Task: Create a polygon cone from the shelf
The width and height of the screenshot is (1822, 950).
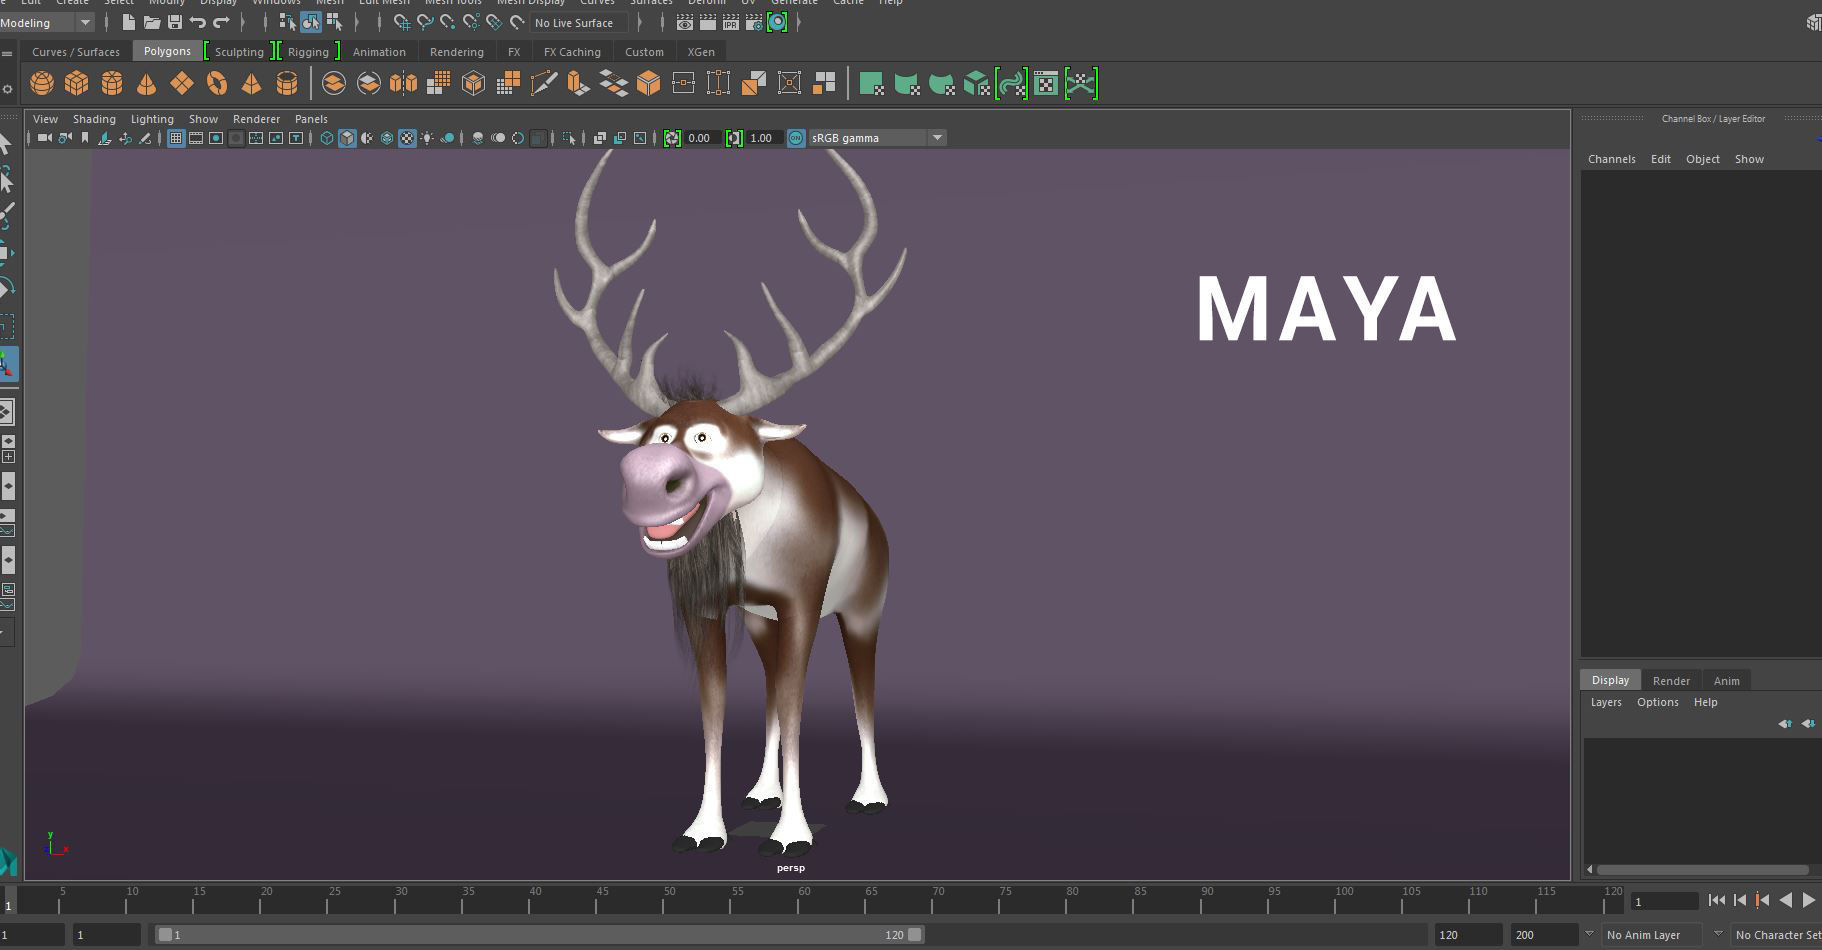Action: pos(147,83)
